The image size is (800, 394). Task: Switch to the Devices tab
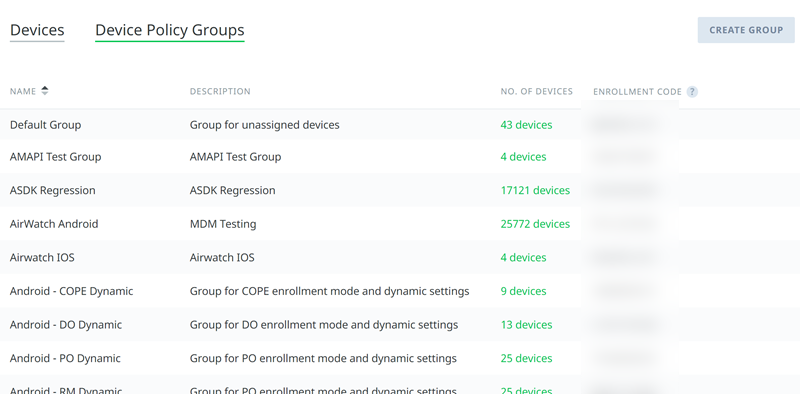(37, 30)
